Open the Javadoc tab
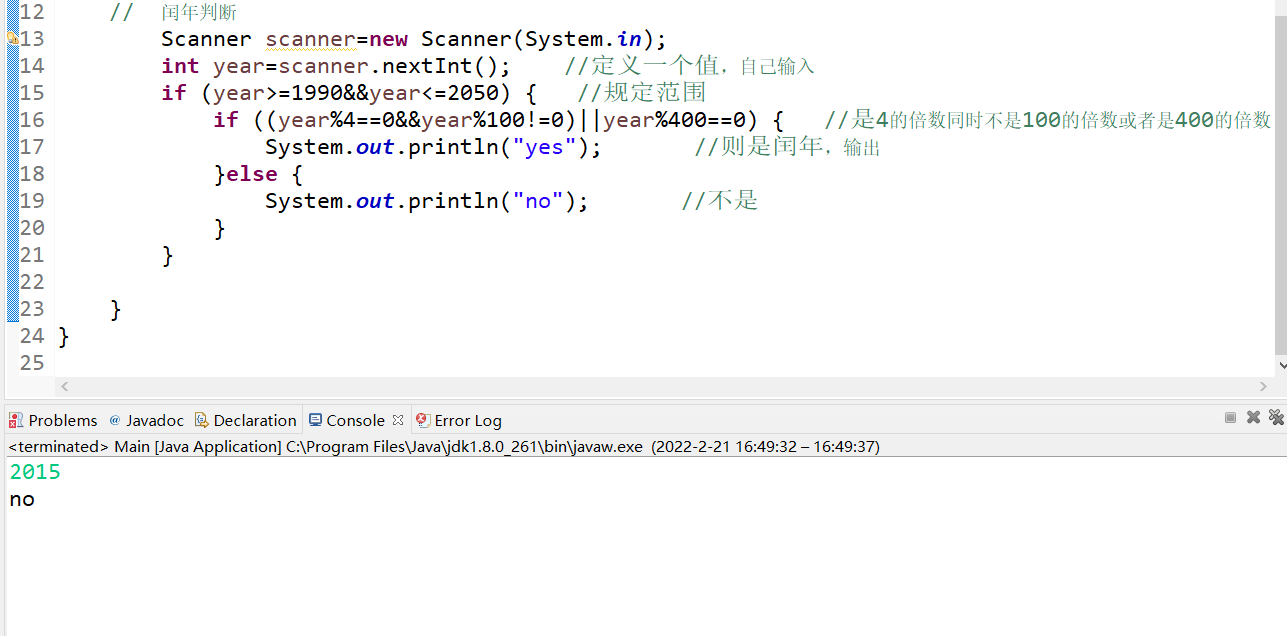The width and height of the screenshot is (1287, 636). coord(154,420)
